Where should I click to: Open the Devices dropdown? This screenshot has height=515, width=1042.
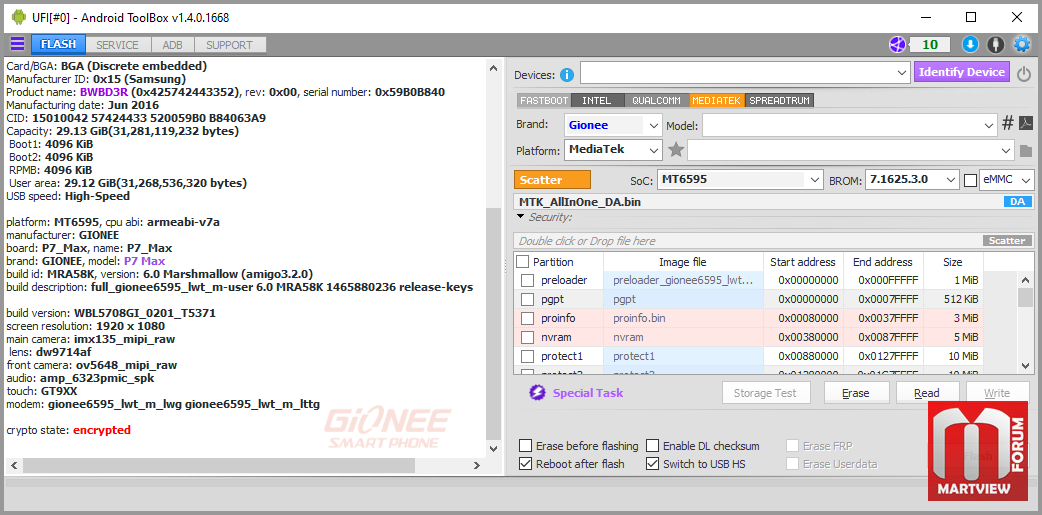click(745, 72)
